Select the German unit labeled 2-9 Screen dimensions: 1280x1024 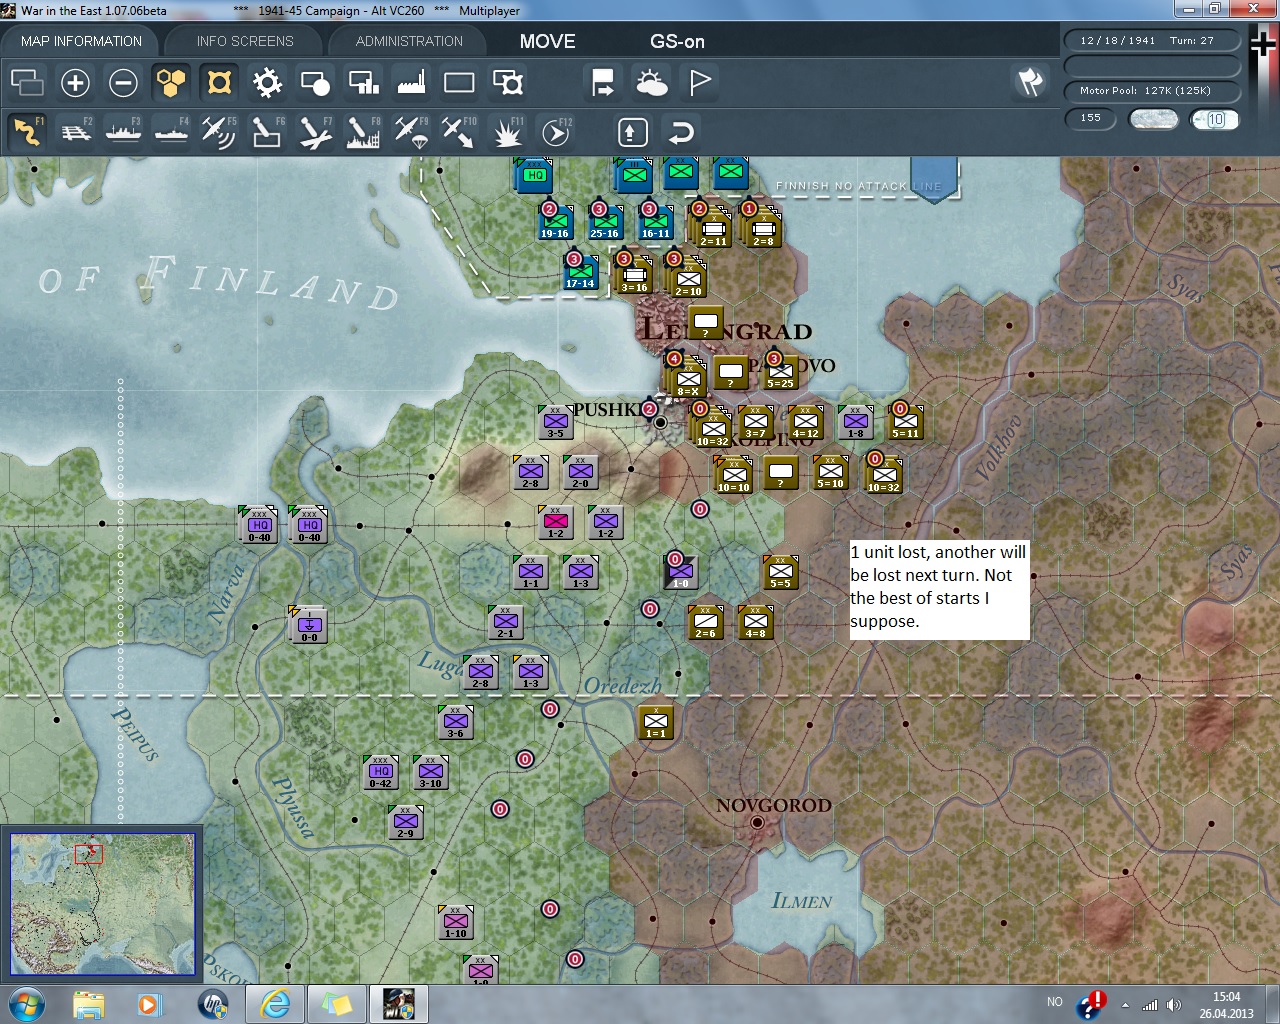pyautogui.click(x=406, y=822)
